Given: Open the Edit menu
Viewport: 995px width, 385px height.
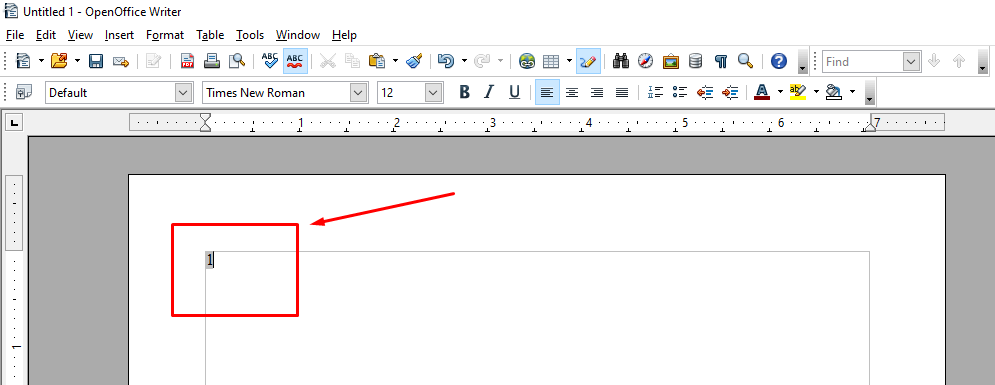Looking at the screenshot, I should (x=46, y=35).
